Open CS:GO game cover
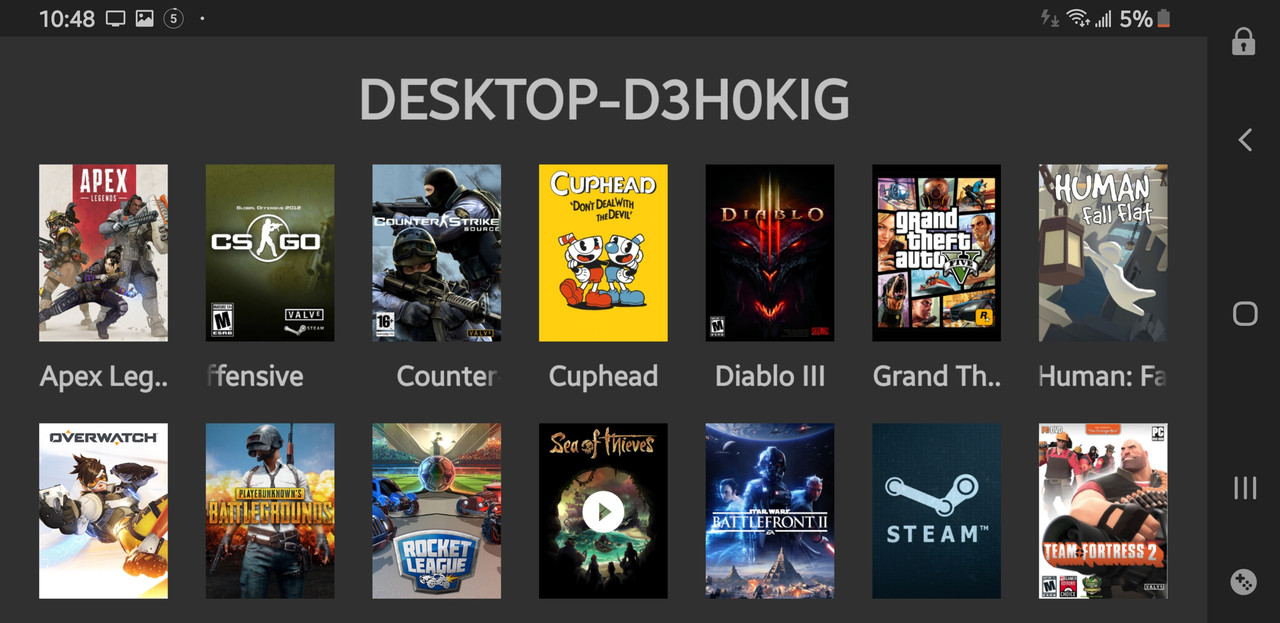Image resolution: width=1280 pixels, height=623 pixels. [x=270, y=253]
